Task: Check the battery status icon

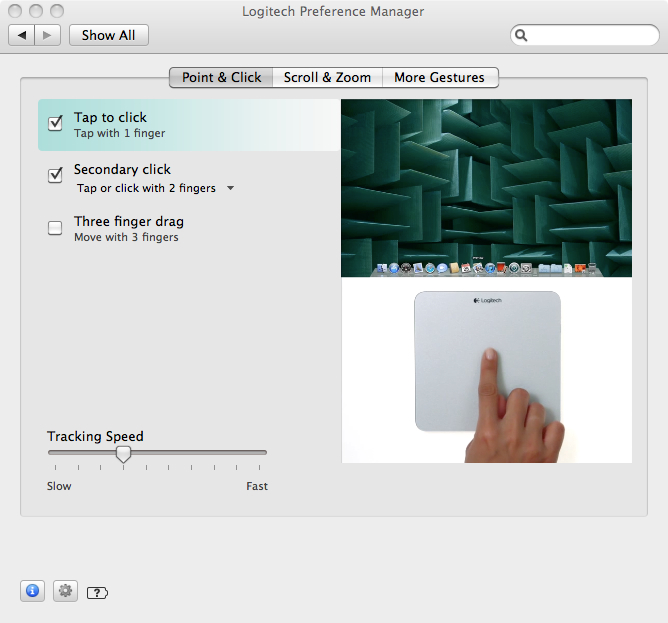Action: click(x=98, y=593)
